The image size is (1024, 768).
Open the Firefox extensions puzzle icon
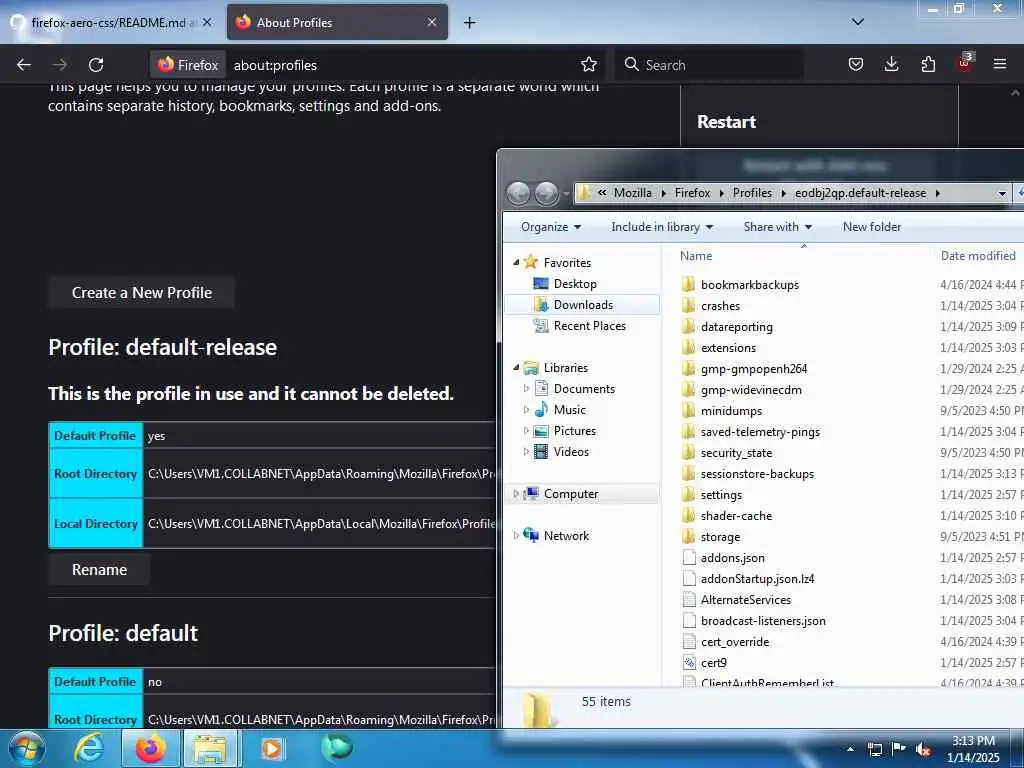928,65
